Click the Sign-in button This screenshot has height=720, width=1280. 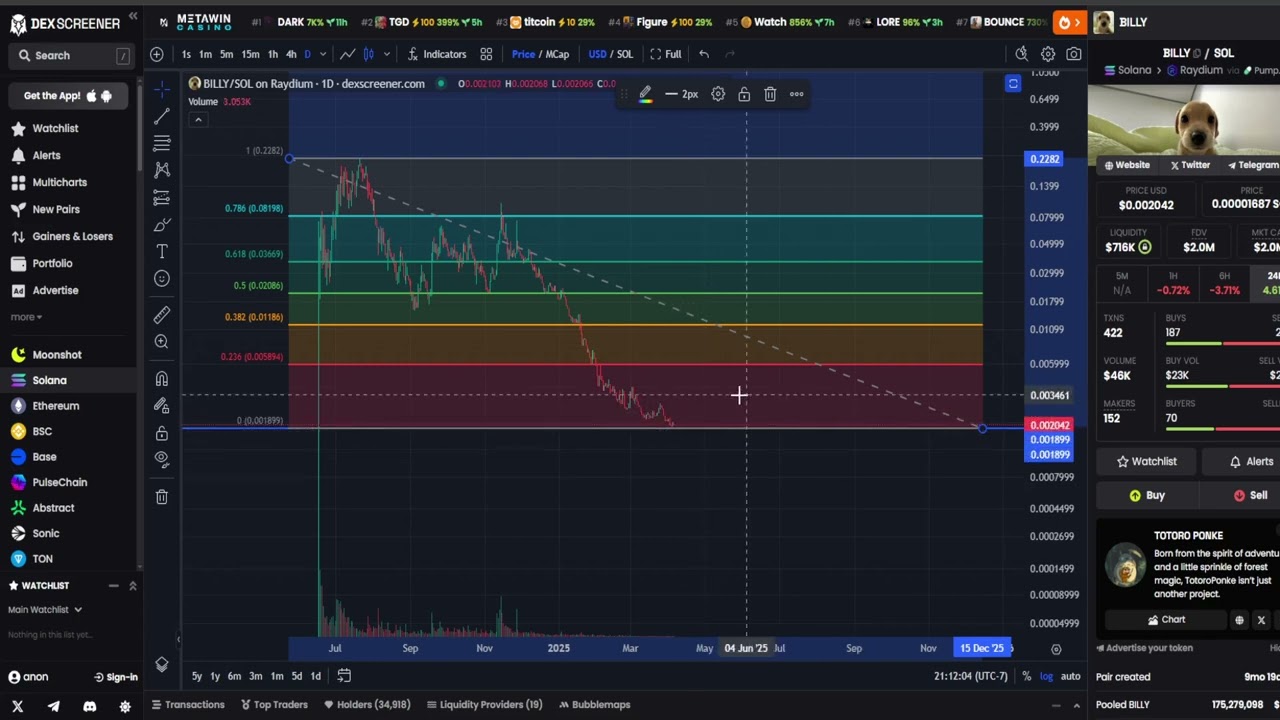pos(116,677)
